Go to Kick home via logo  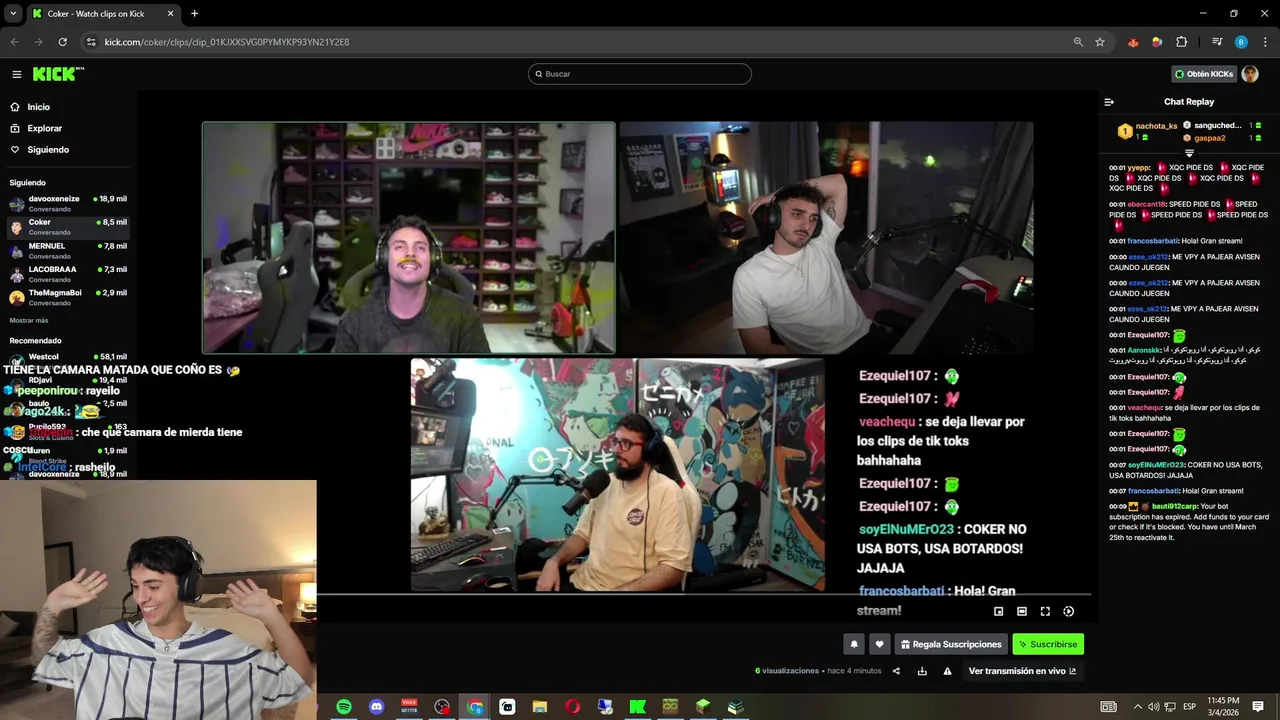pos(58,74)
